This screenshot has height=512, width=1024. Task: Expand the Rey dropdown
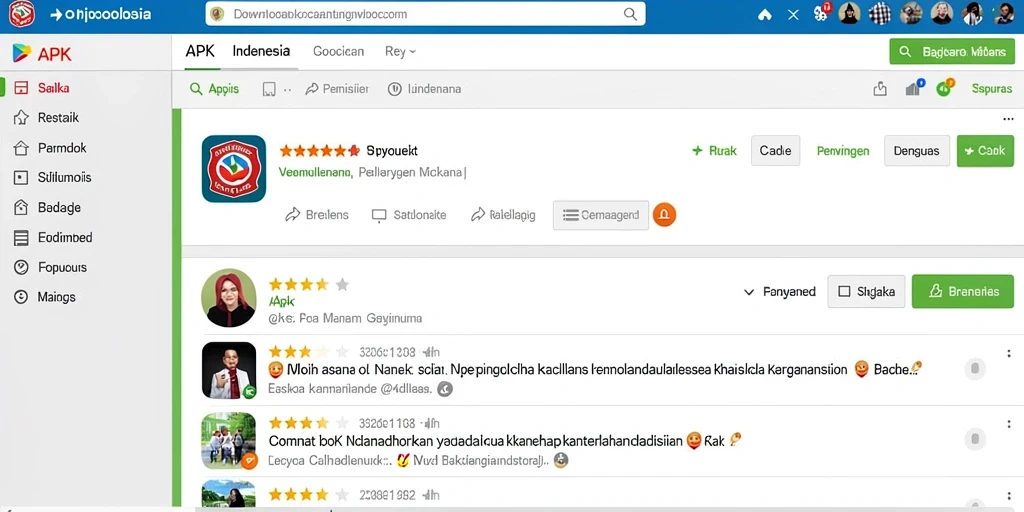click(400, 51)
